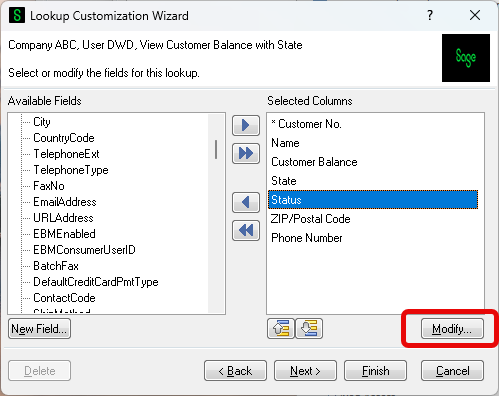Close the Lookup Customization Wizard window

click(475, 15)
